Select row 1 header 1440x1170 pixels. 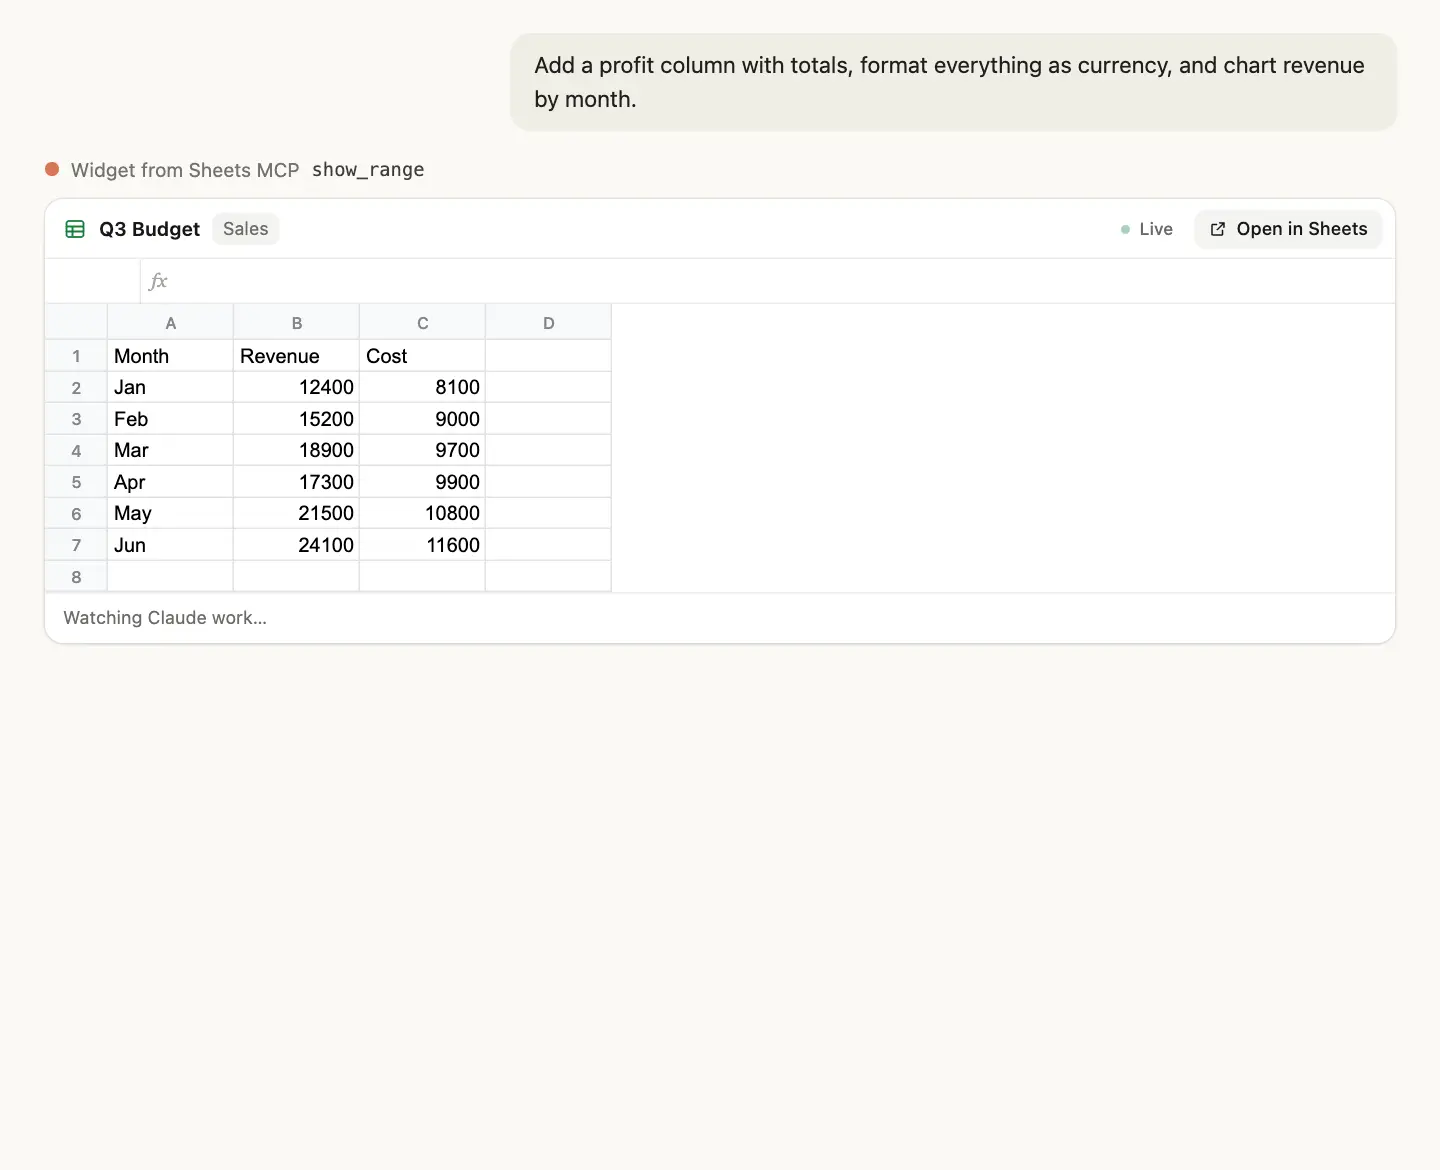[x=76, y=356]
